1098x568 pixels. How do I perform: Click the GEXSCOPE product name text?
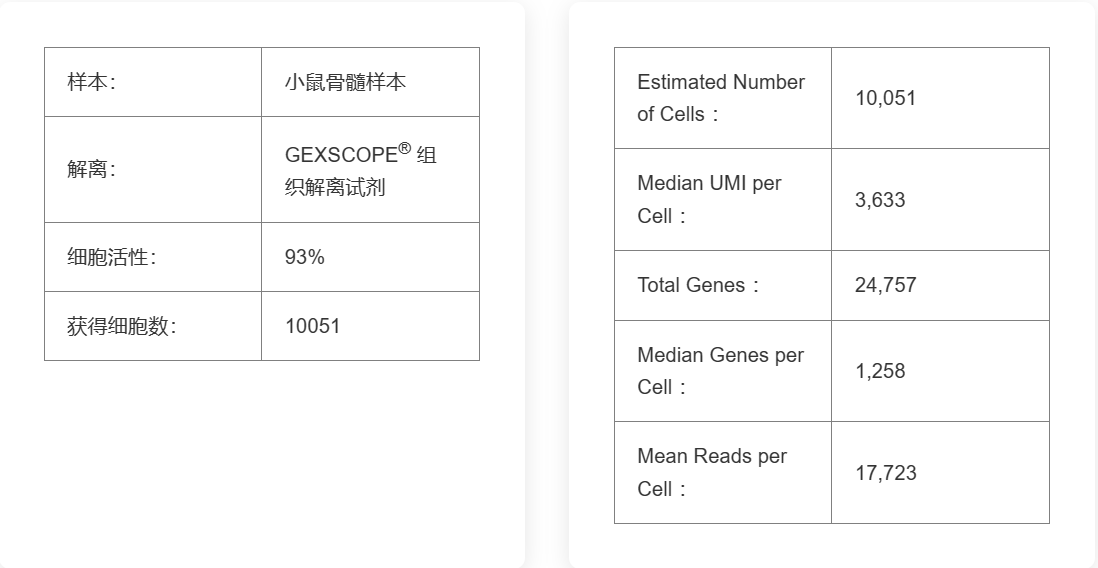tap(341, 155)
